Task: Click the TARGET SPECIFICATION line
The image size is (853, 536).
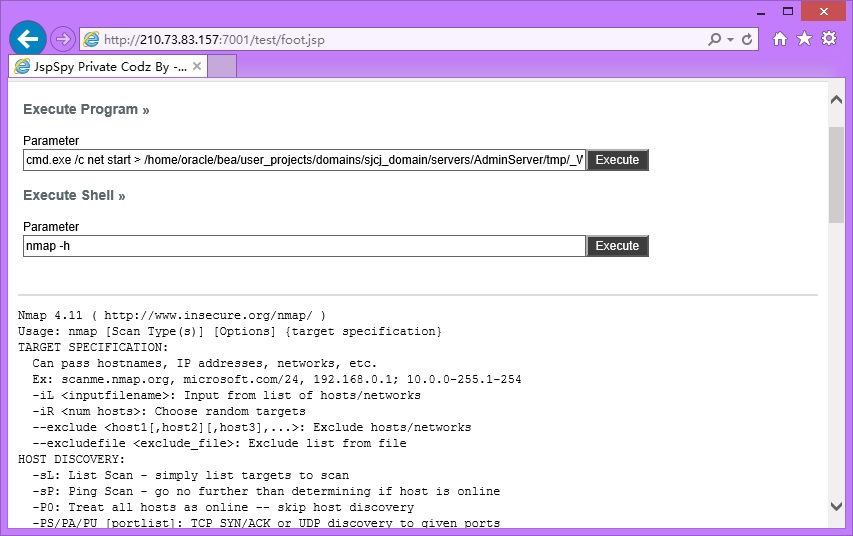Action: click(x=93, y=347)
